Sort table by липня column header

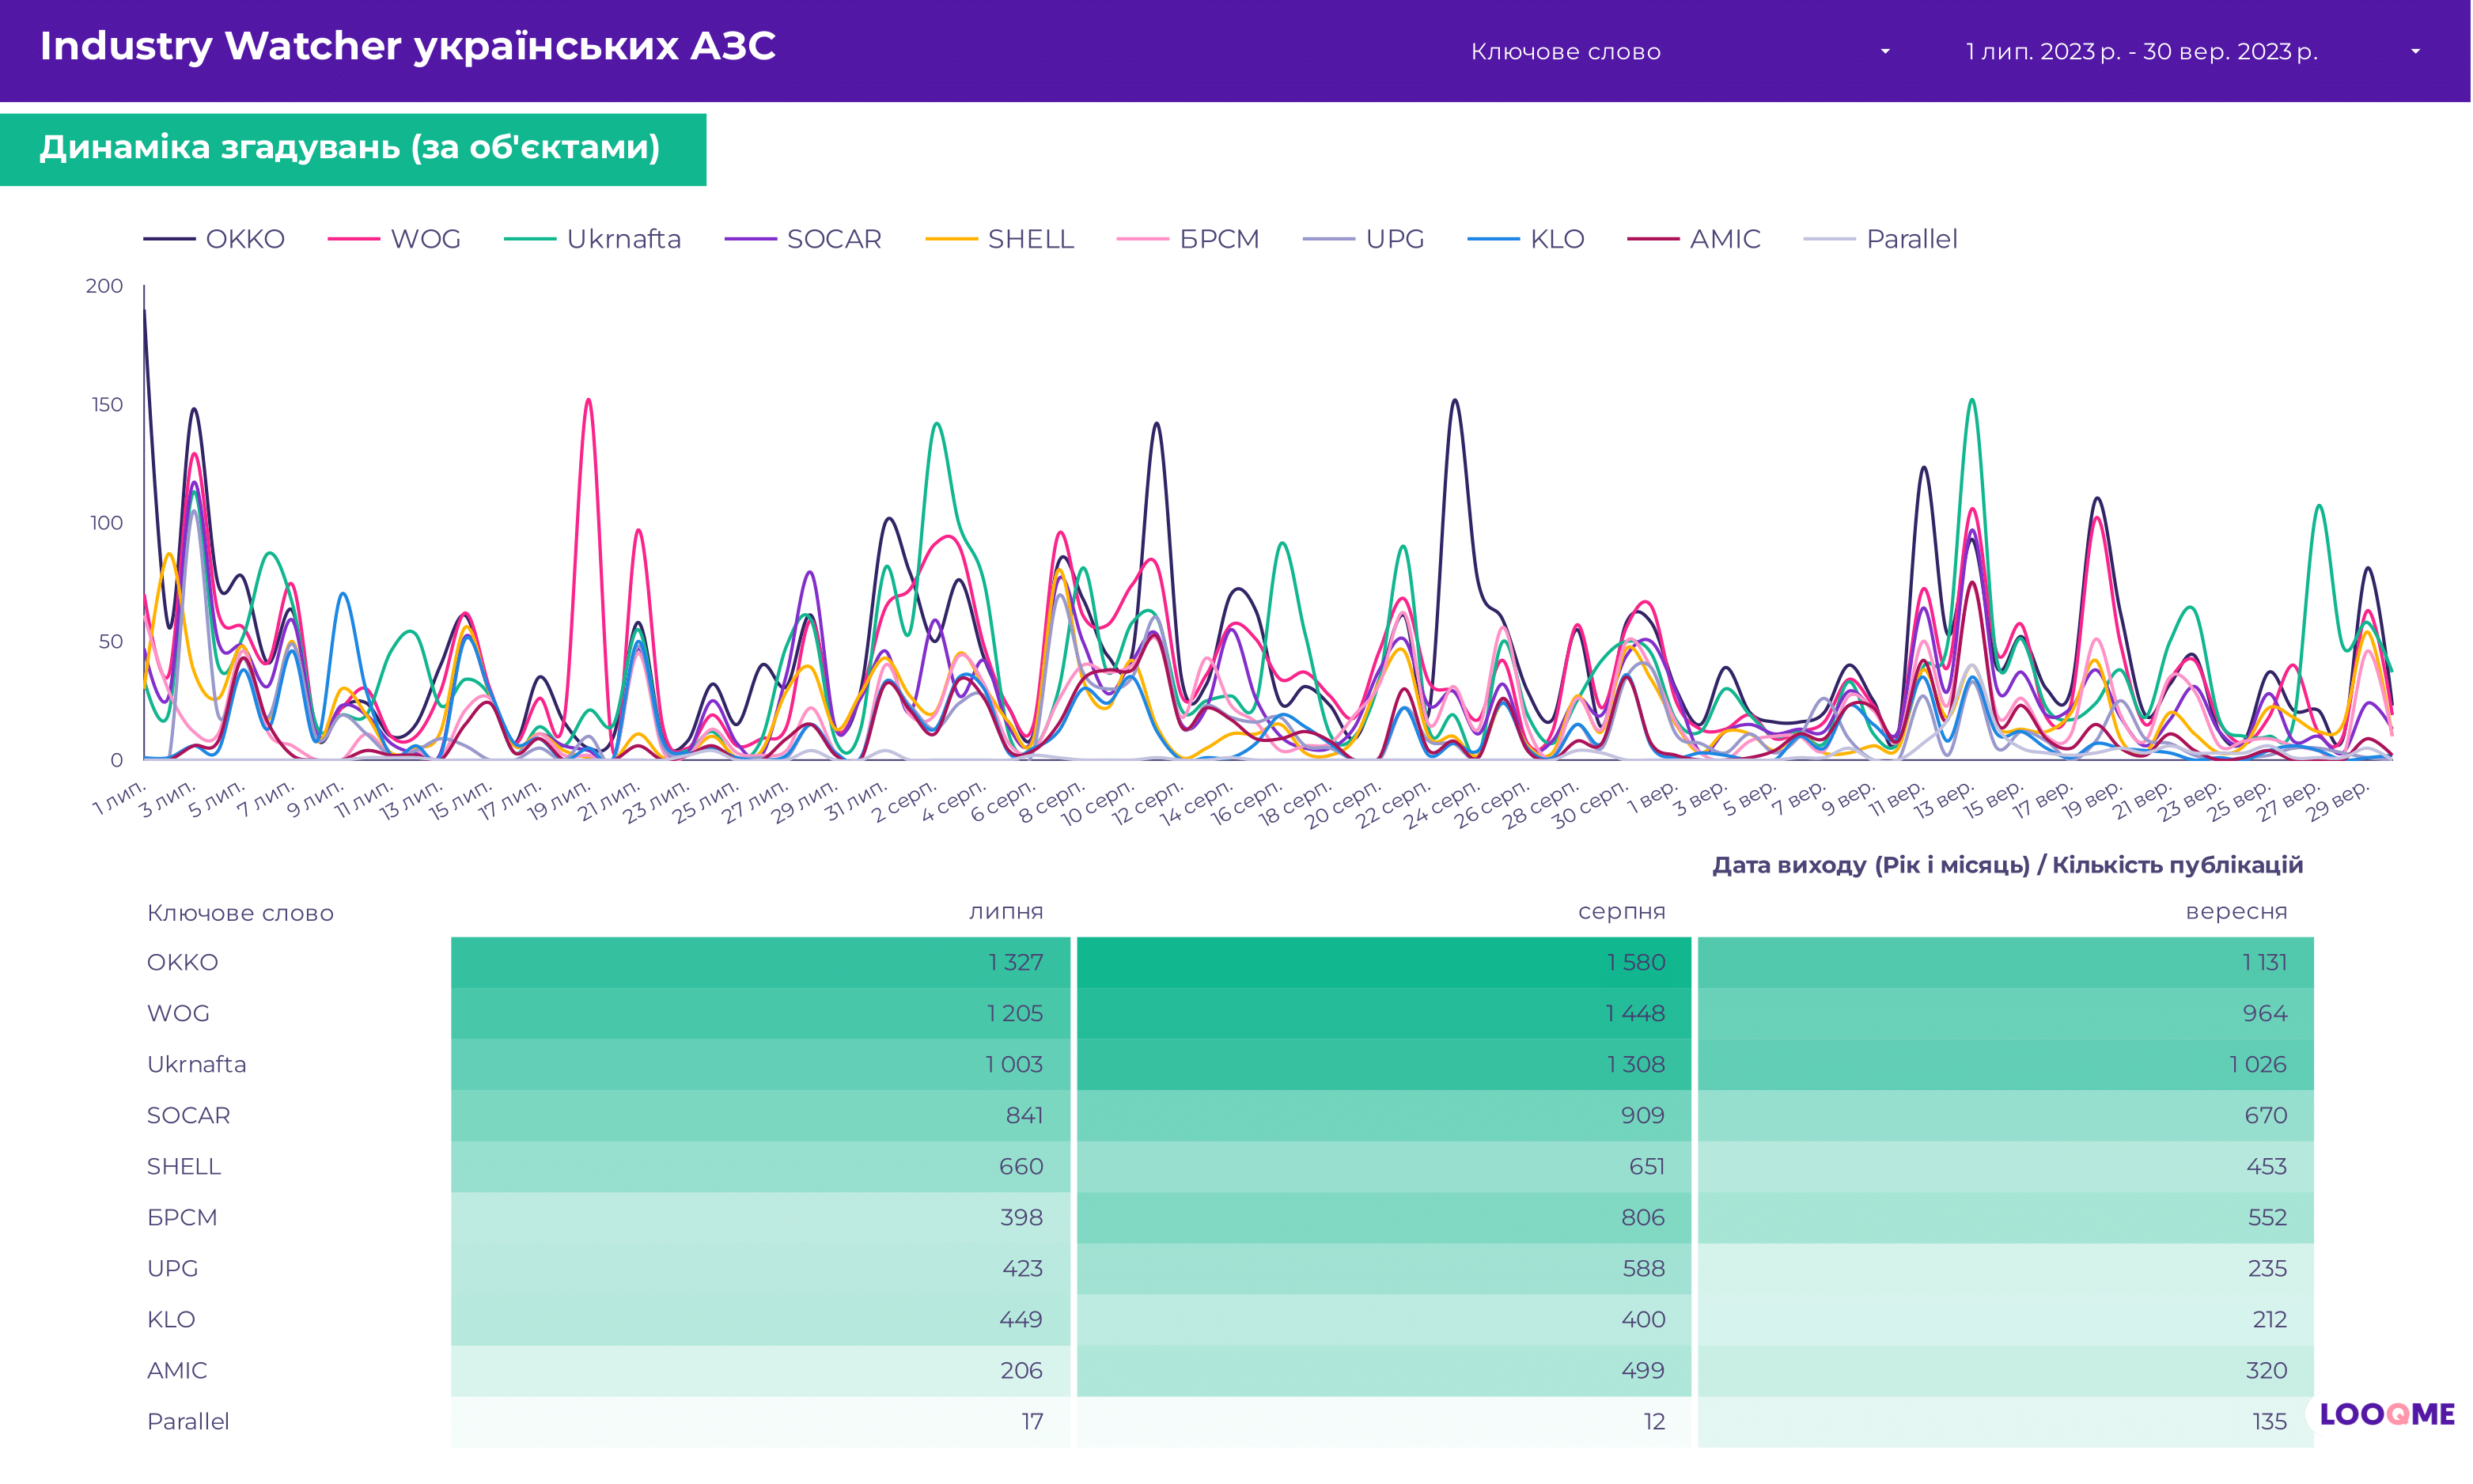coord(1005,912)
